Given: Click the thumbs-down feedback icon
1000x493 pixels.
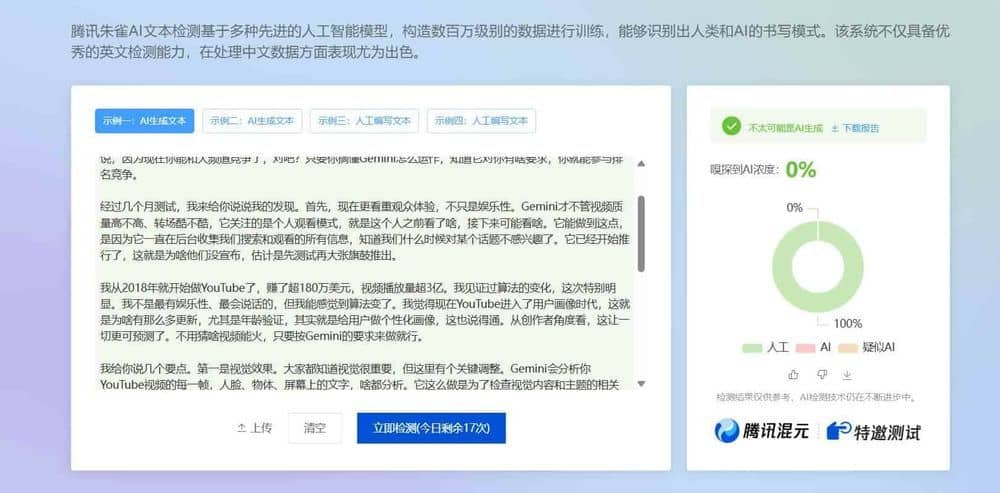Looking at the screenshot, I should [x=821, y=374].
